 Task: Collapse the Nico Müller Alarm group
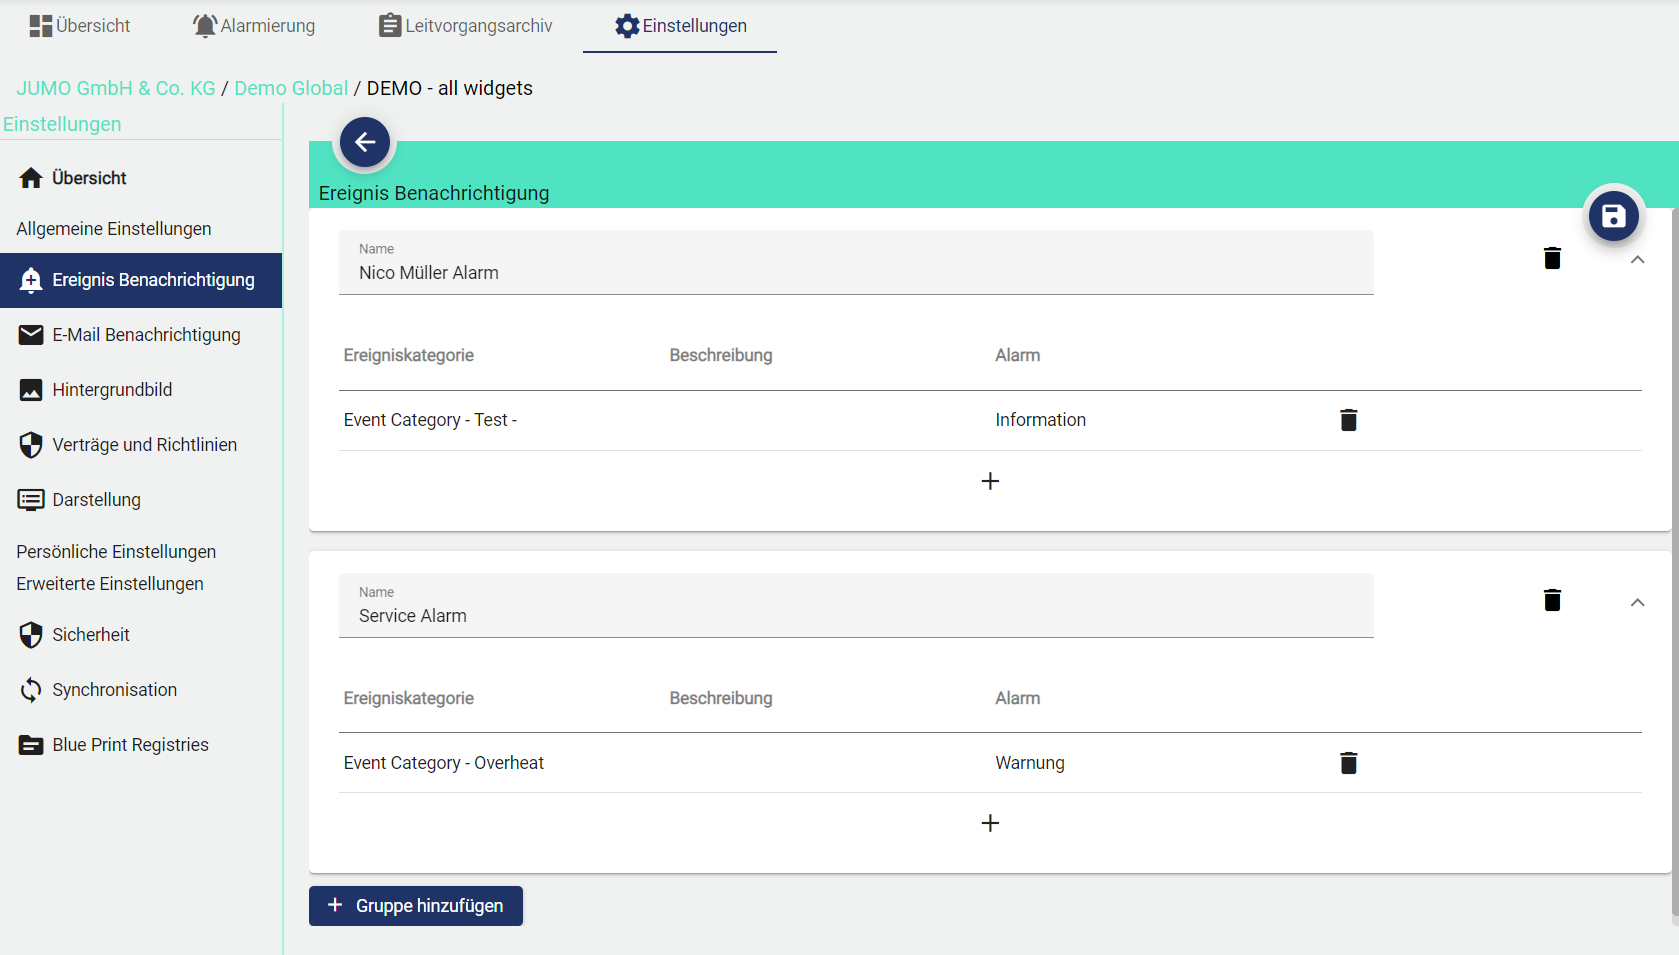coord(1637,260)
